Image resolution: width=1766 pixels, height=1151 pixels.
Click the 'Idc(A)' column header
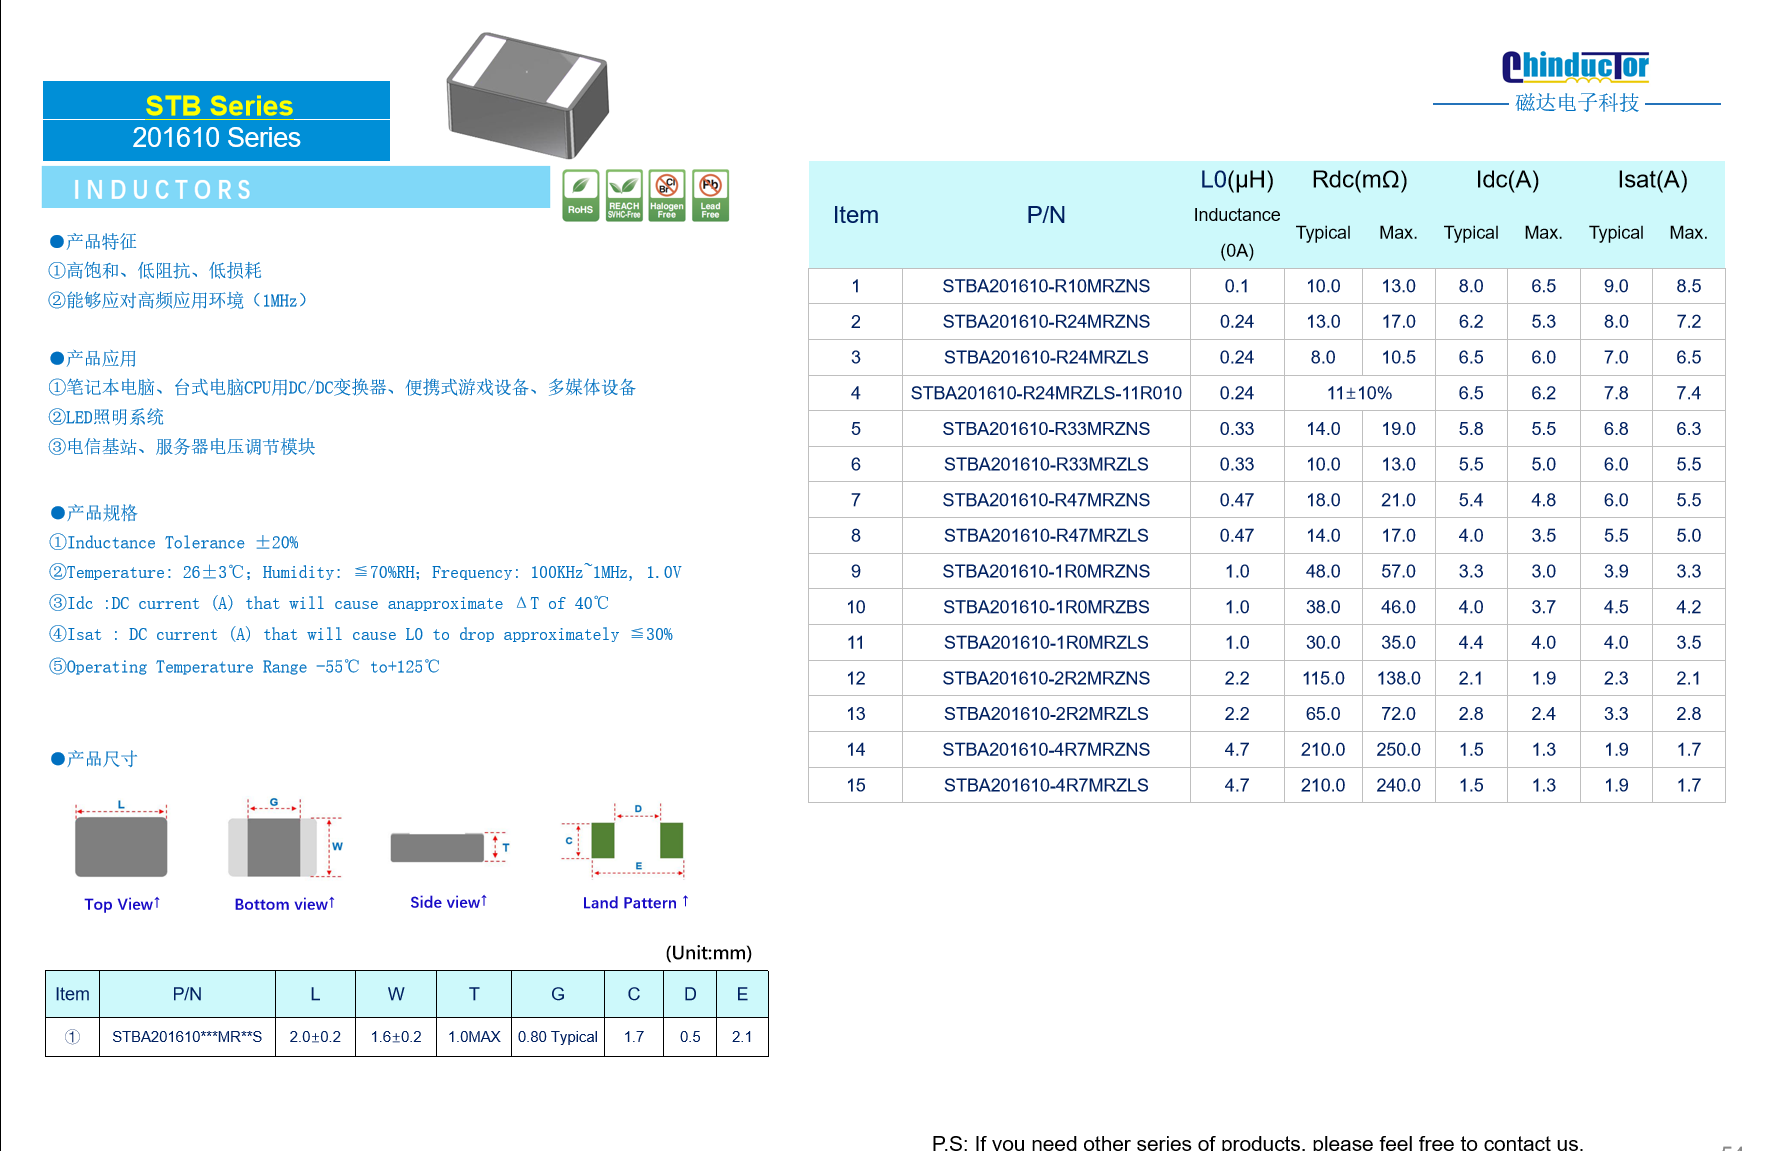click(x=1507, y=180)
